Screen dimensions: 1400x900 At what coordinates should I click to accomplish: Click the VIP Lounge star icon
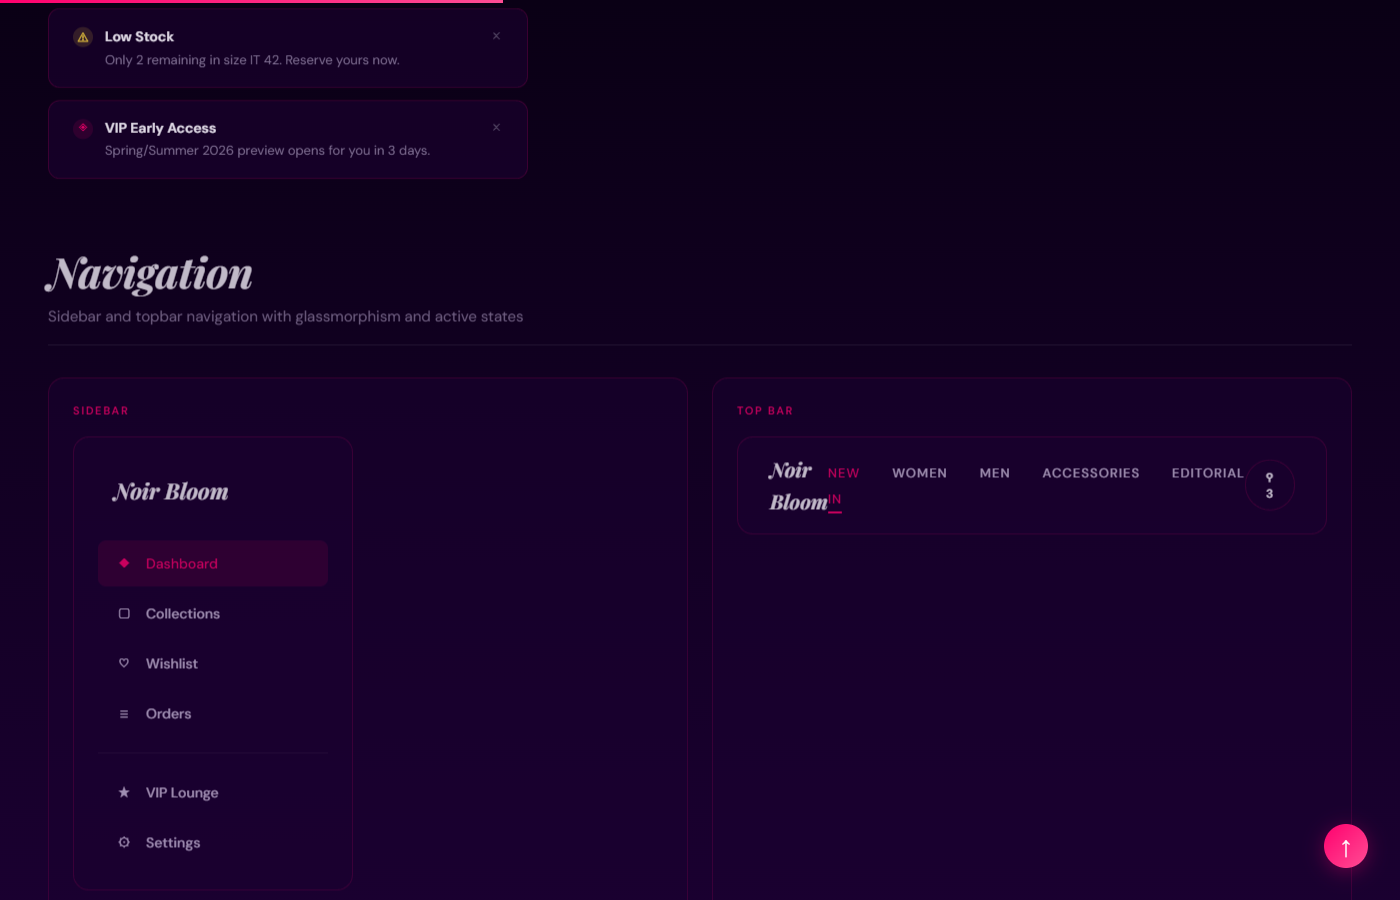(x=124, y=792)
